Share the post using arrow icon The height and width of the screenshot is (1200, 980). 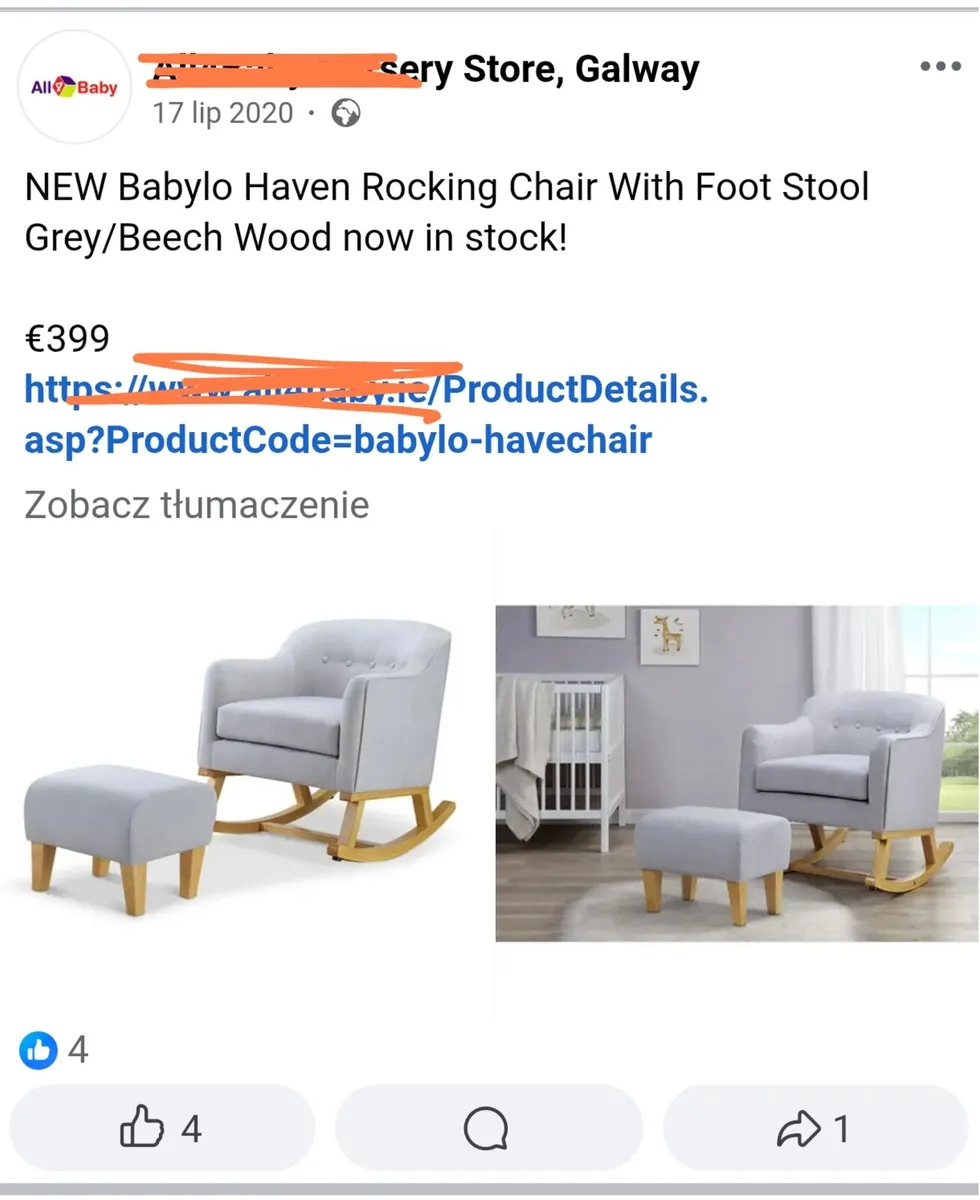pyautogui.click(x=797, y=1130)
